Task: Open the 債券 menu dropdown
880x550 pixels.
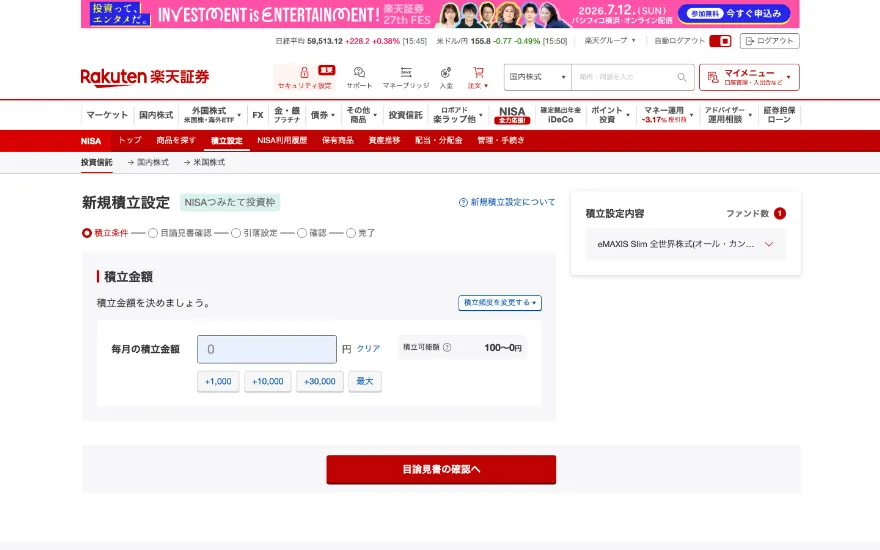Action: pyautogui.click(x=323, y=115)
